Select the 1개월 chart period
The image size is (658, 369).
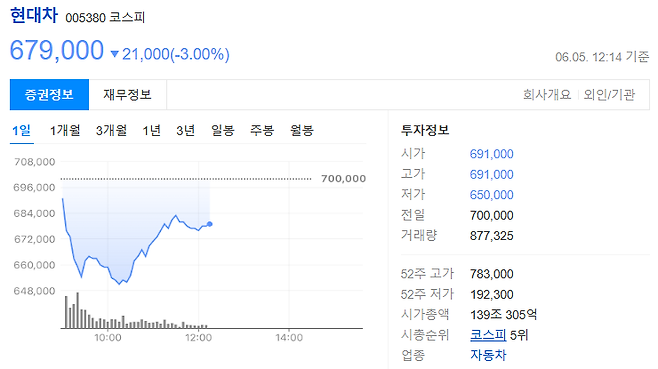pyautogui.click(x=65, y=131)
